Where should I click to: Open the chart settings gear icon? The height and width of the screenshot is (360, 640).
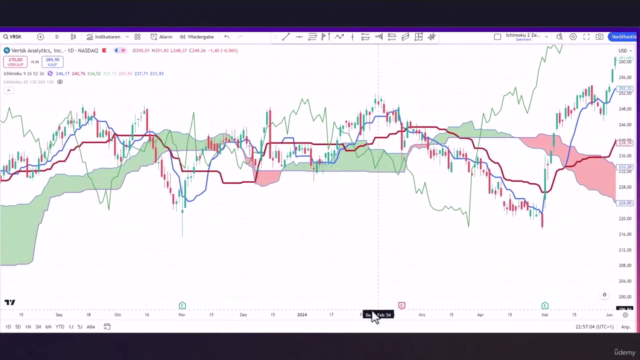(573, 37)
